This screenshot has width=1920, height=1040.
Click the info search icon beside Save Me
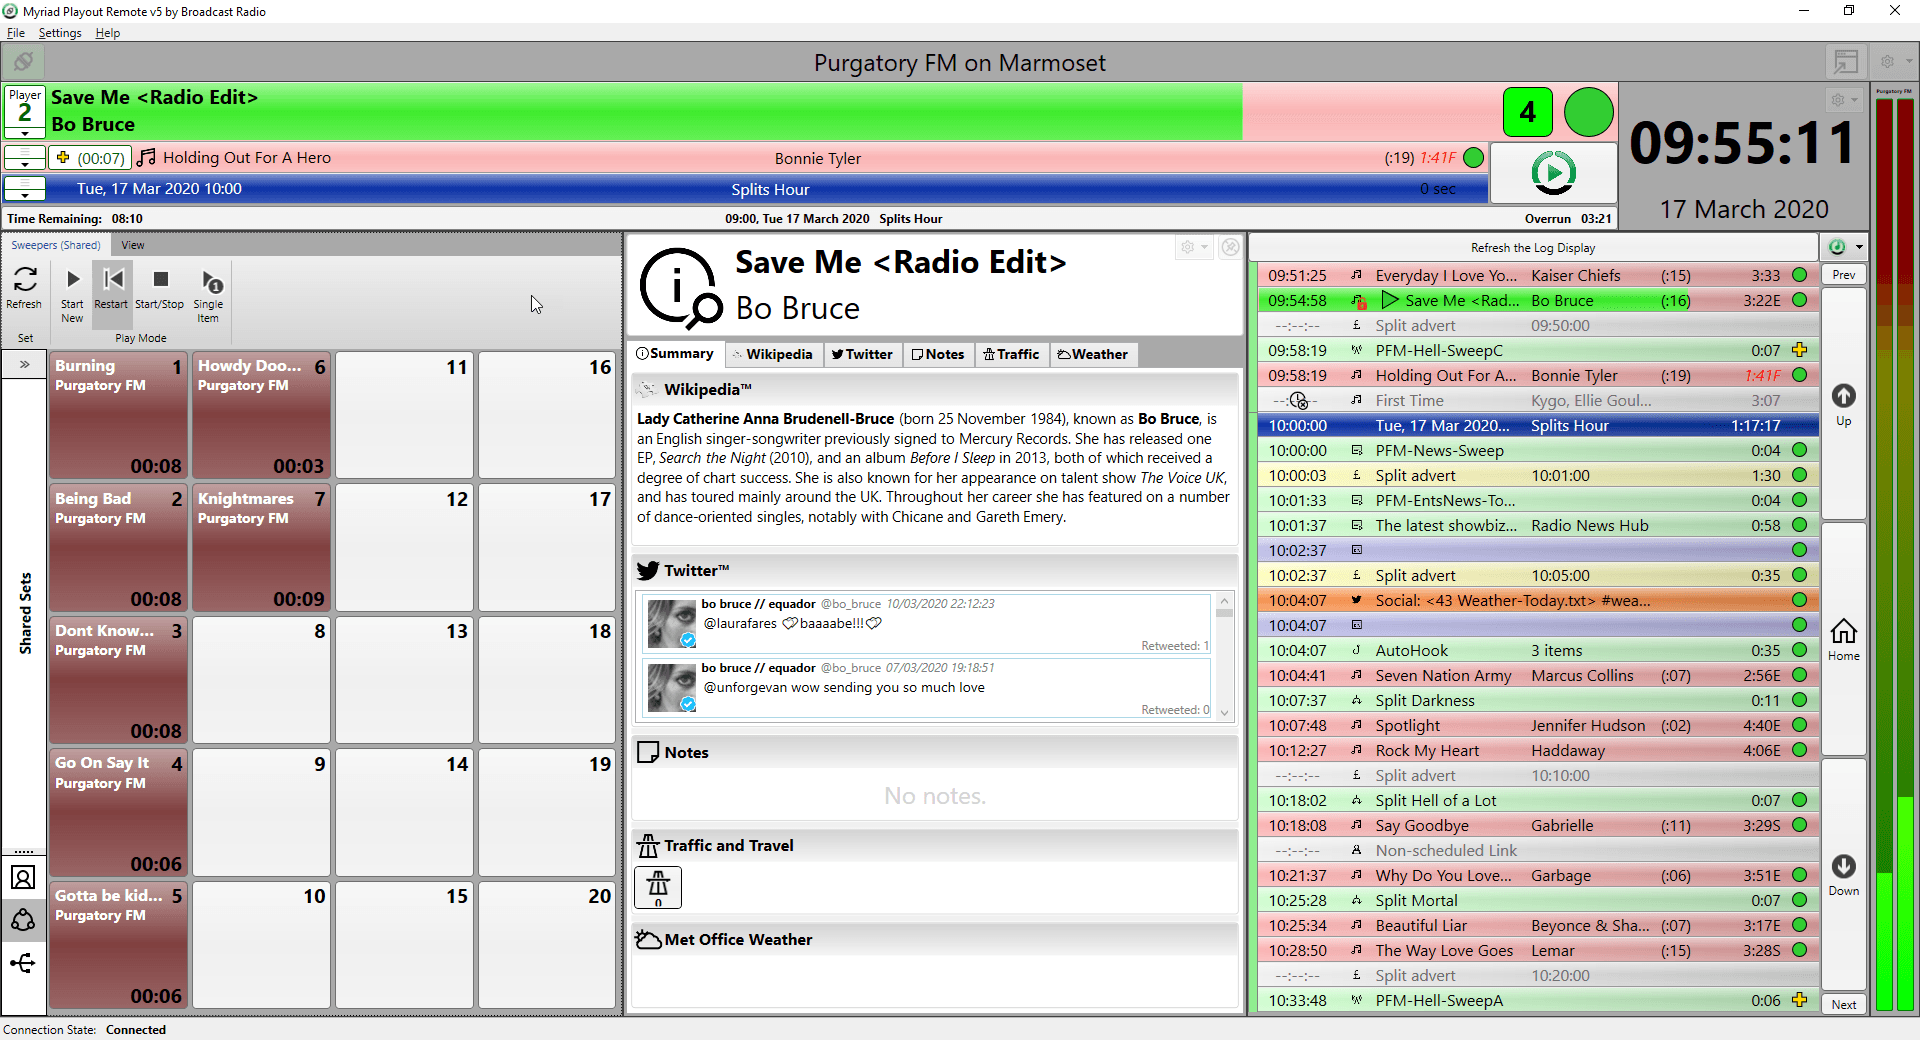pos(680,288)
